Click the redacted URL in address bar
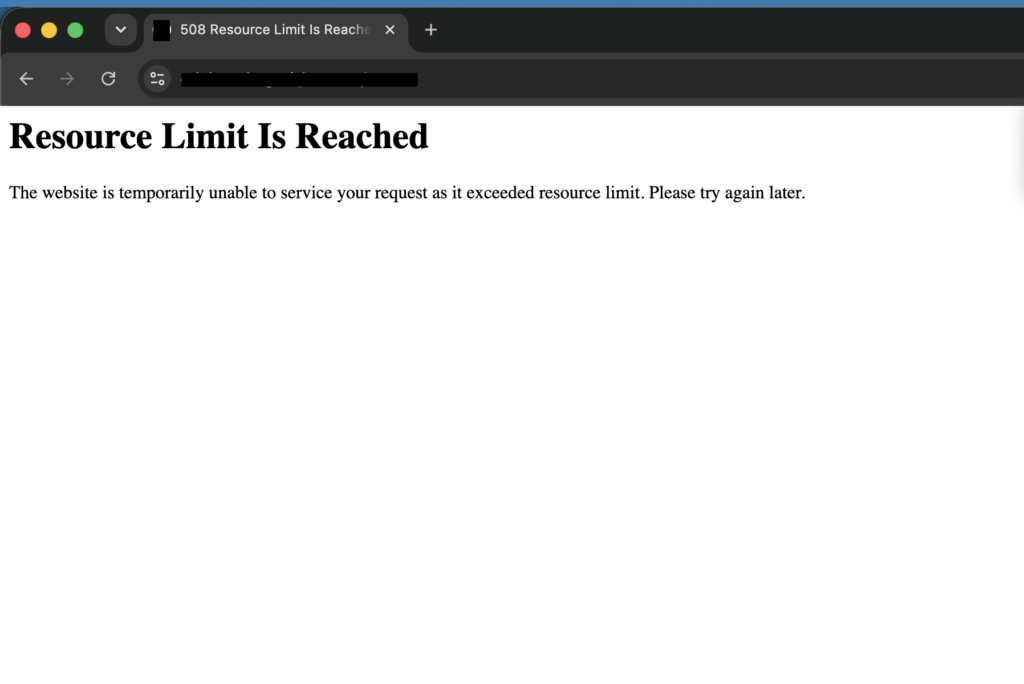The image size is (1024, 684). (x=299, y=80)
